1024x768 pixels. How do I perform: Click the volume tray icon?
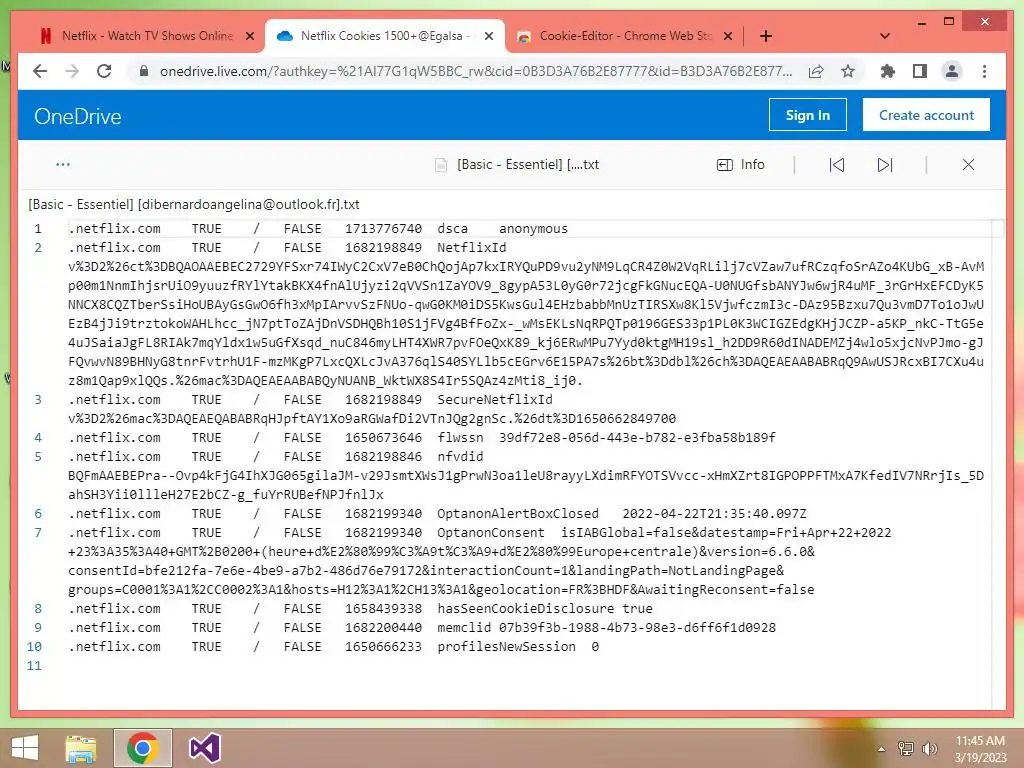pyautogui.click(x=929, y=748)
